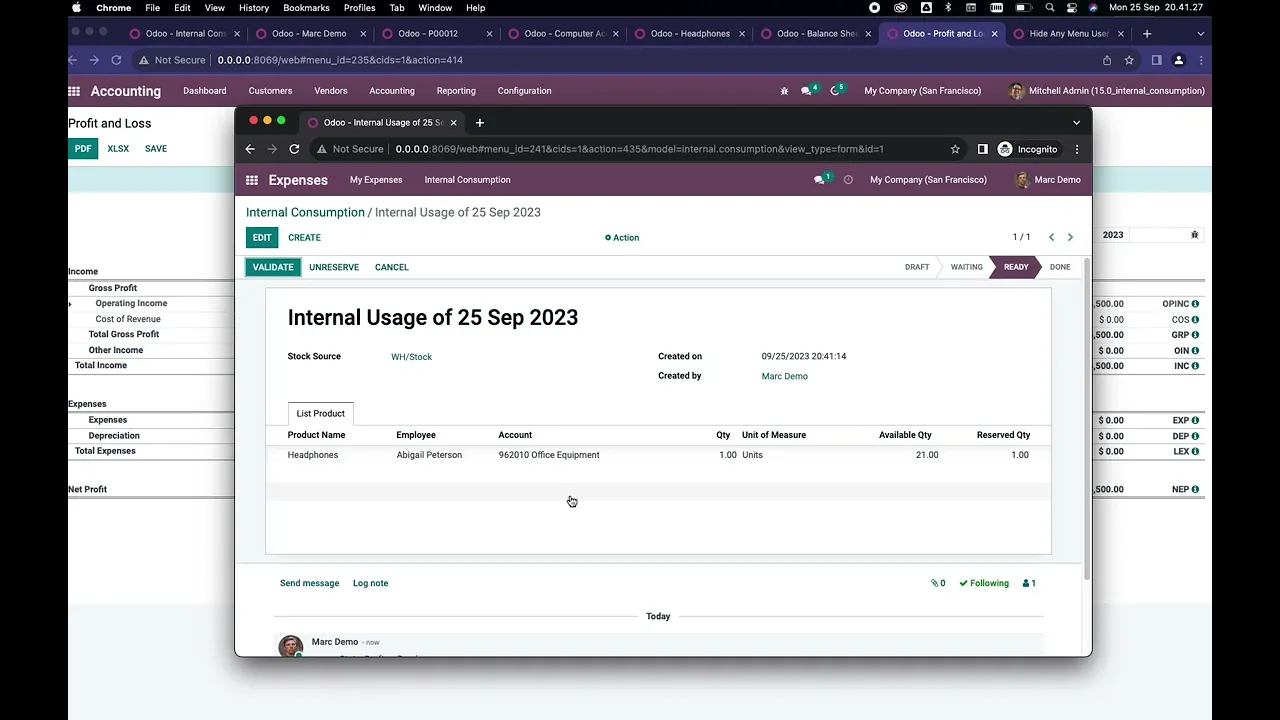Click the UNRESERVE button
The height and width of the screenshot is (720, 1280).
pyautogui.click(x=334, y=268)
